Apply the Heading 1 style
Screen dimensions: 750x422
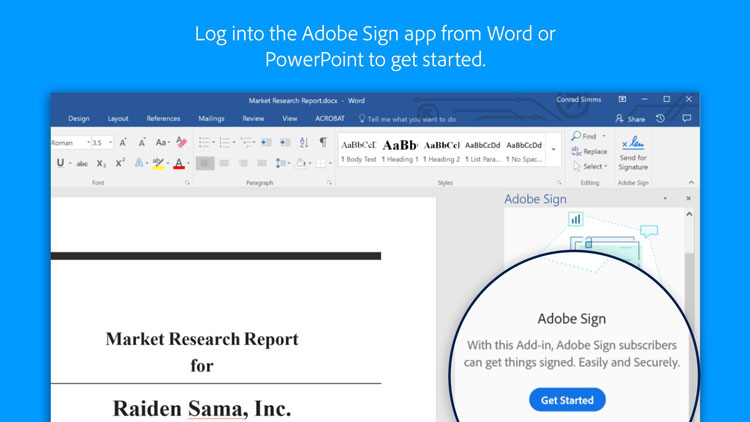(x=400, y=151)
